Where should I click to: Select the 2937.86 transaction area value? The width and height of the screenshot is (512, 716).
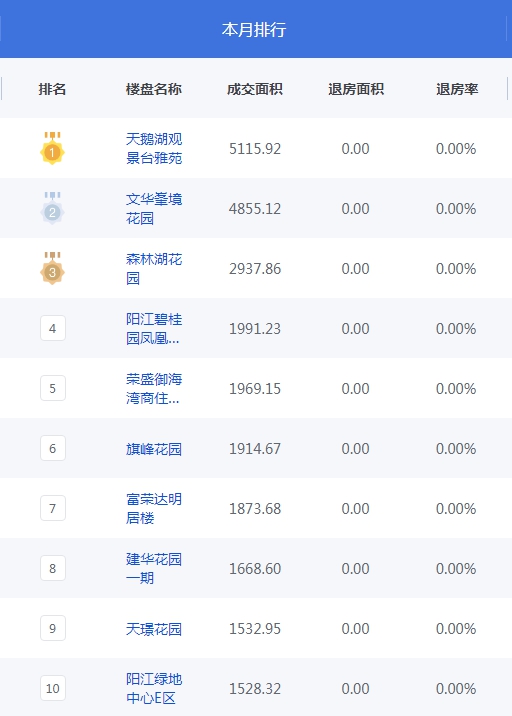click(255, 269)
